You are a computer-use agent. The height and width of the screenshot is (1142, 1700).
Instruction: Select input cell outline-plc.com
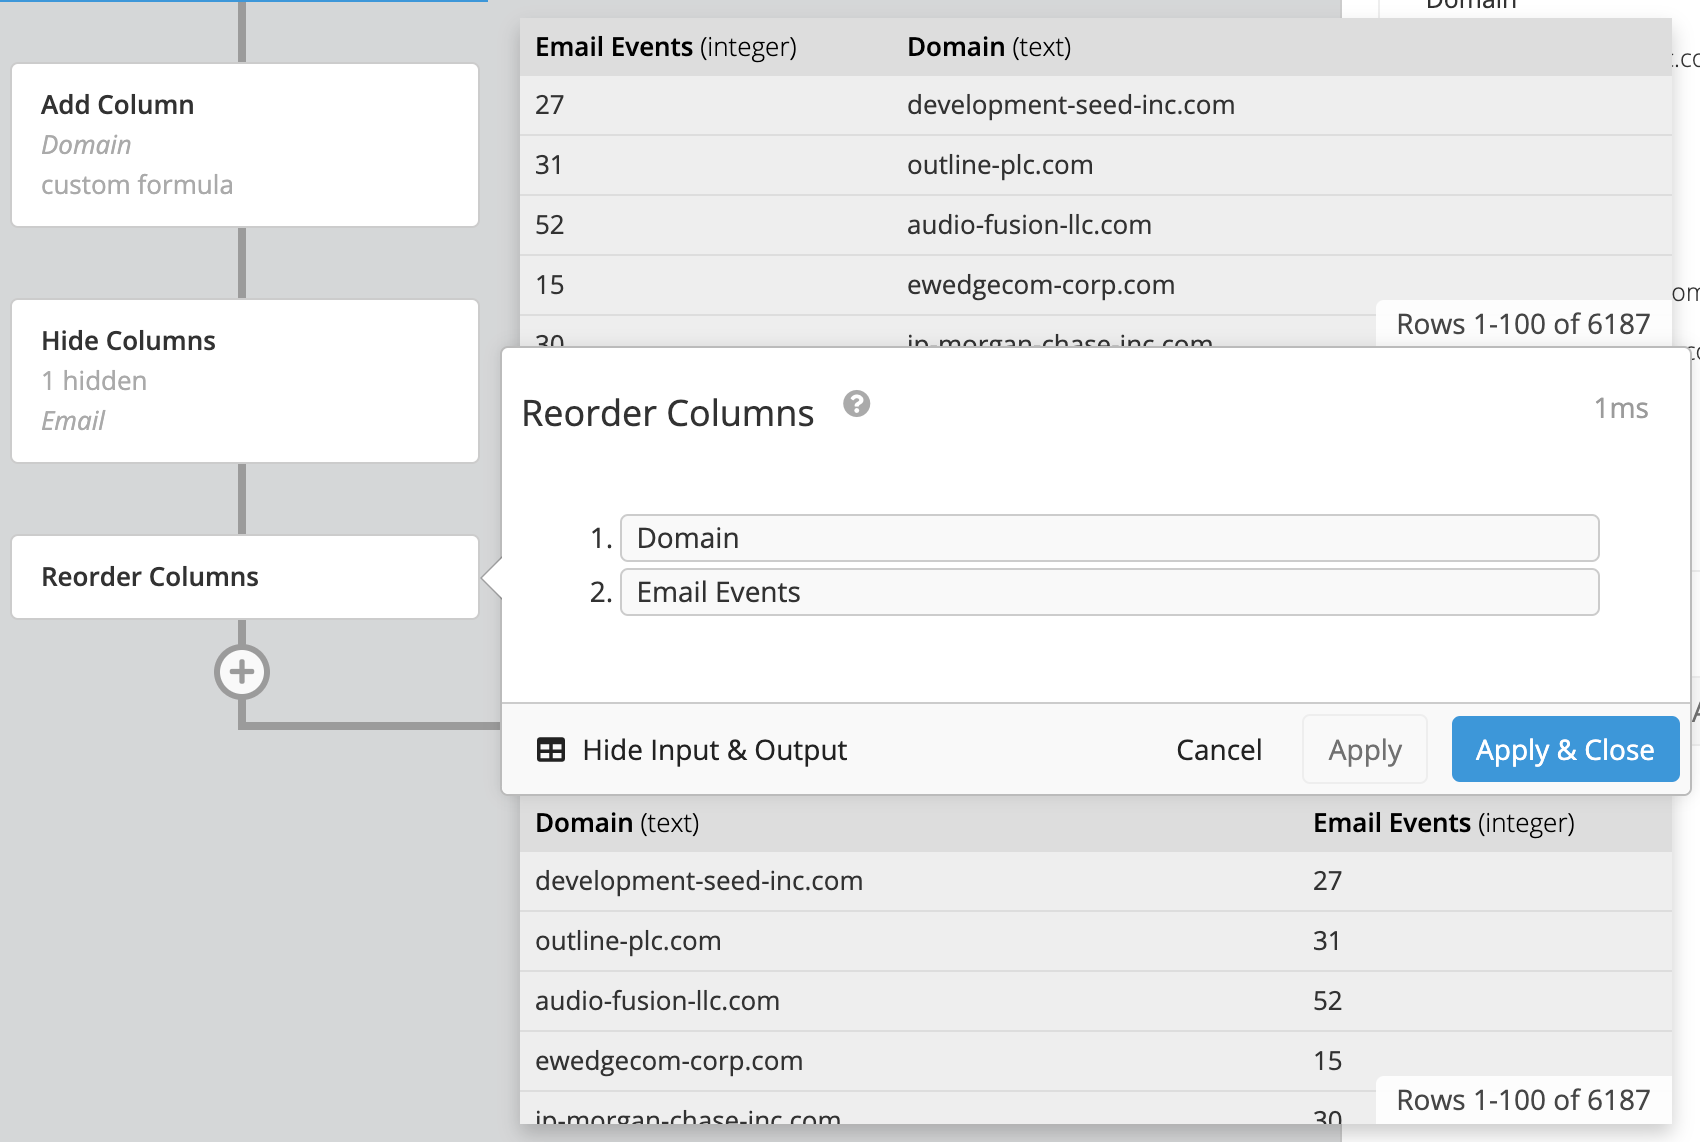pyautogui.click(x=1000, y=165)
